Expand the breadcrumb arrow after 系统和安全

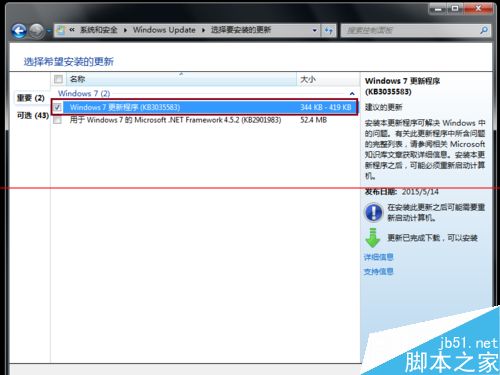(x=125, y=30)
